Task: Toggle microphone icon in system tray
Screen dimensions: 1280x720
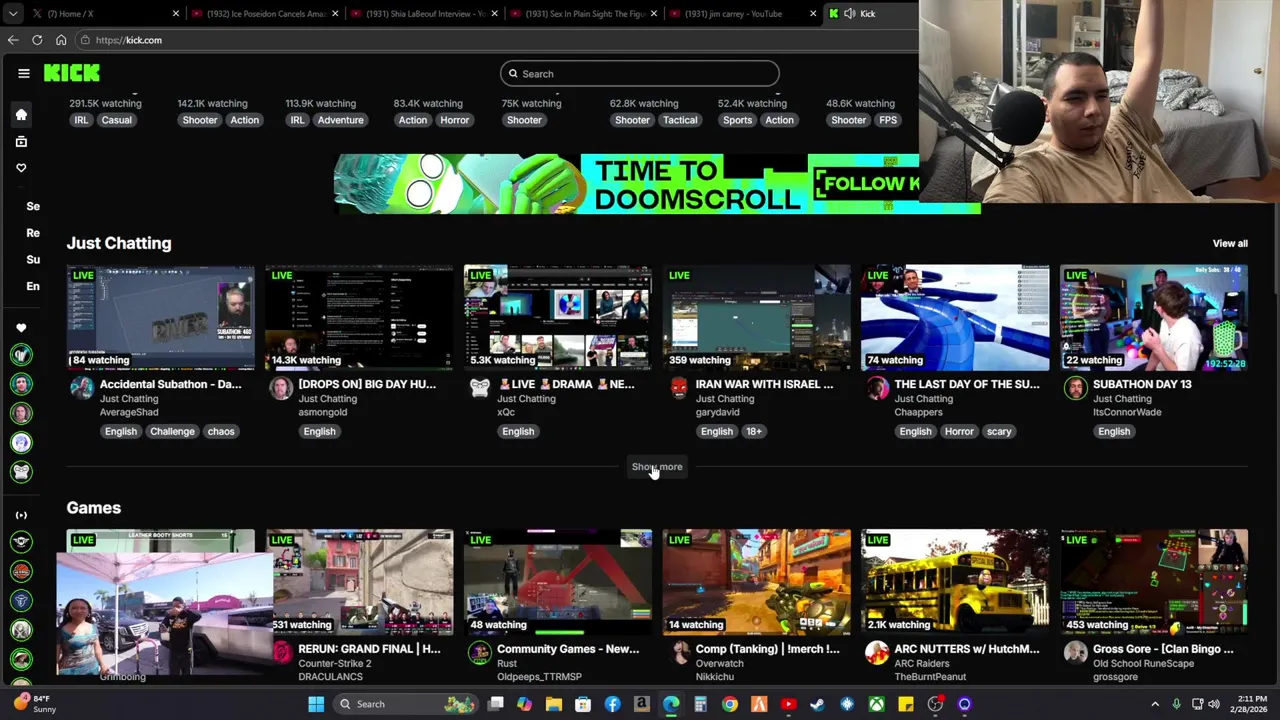Action: coord(1176,704)
